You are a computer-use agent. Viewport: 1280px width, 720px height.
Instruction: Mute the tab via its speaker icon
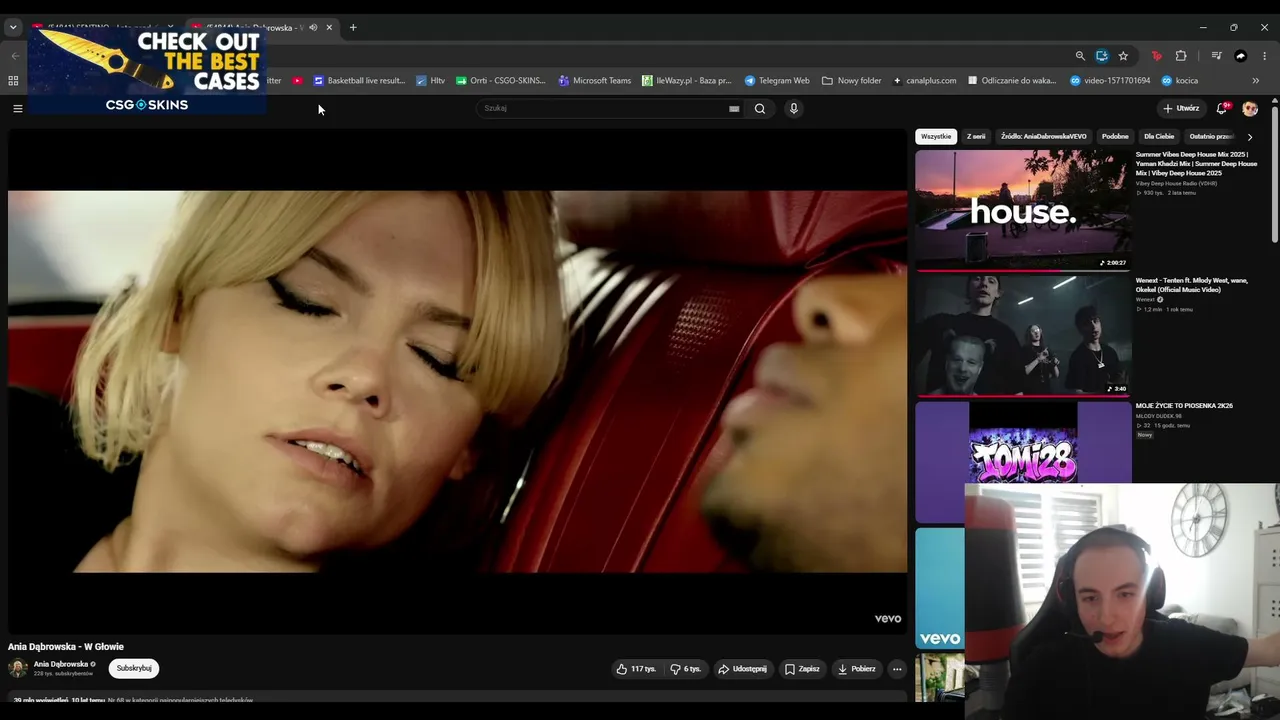313,28
